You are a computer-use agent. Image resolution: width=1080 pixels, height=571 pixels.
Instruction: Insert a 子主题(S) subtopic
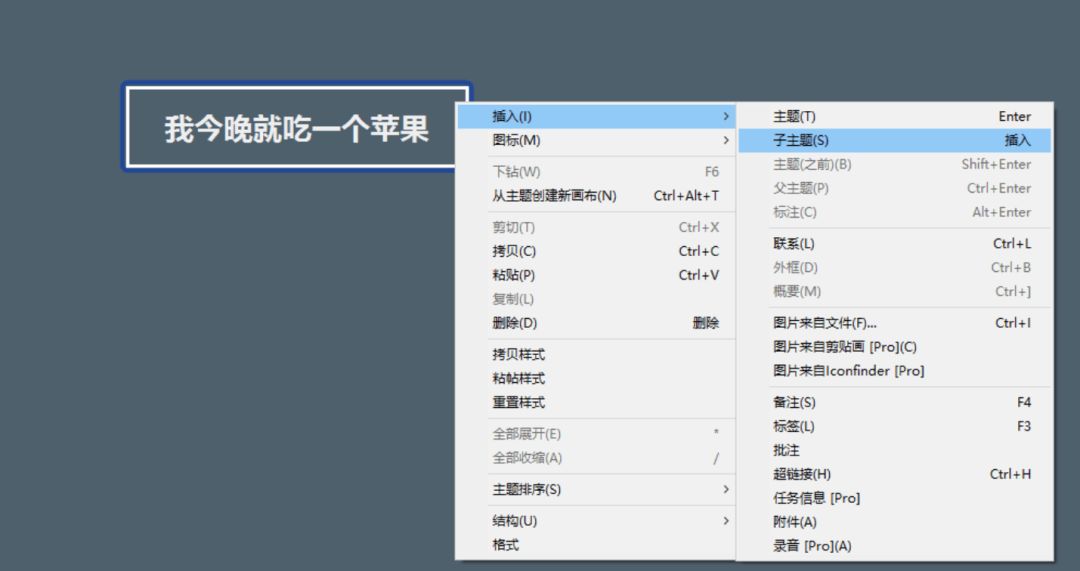[x=895, y=141]
